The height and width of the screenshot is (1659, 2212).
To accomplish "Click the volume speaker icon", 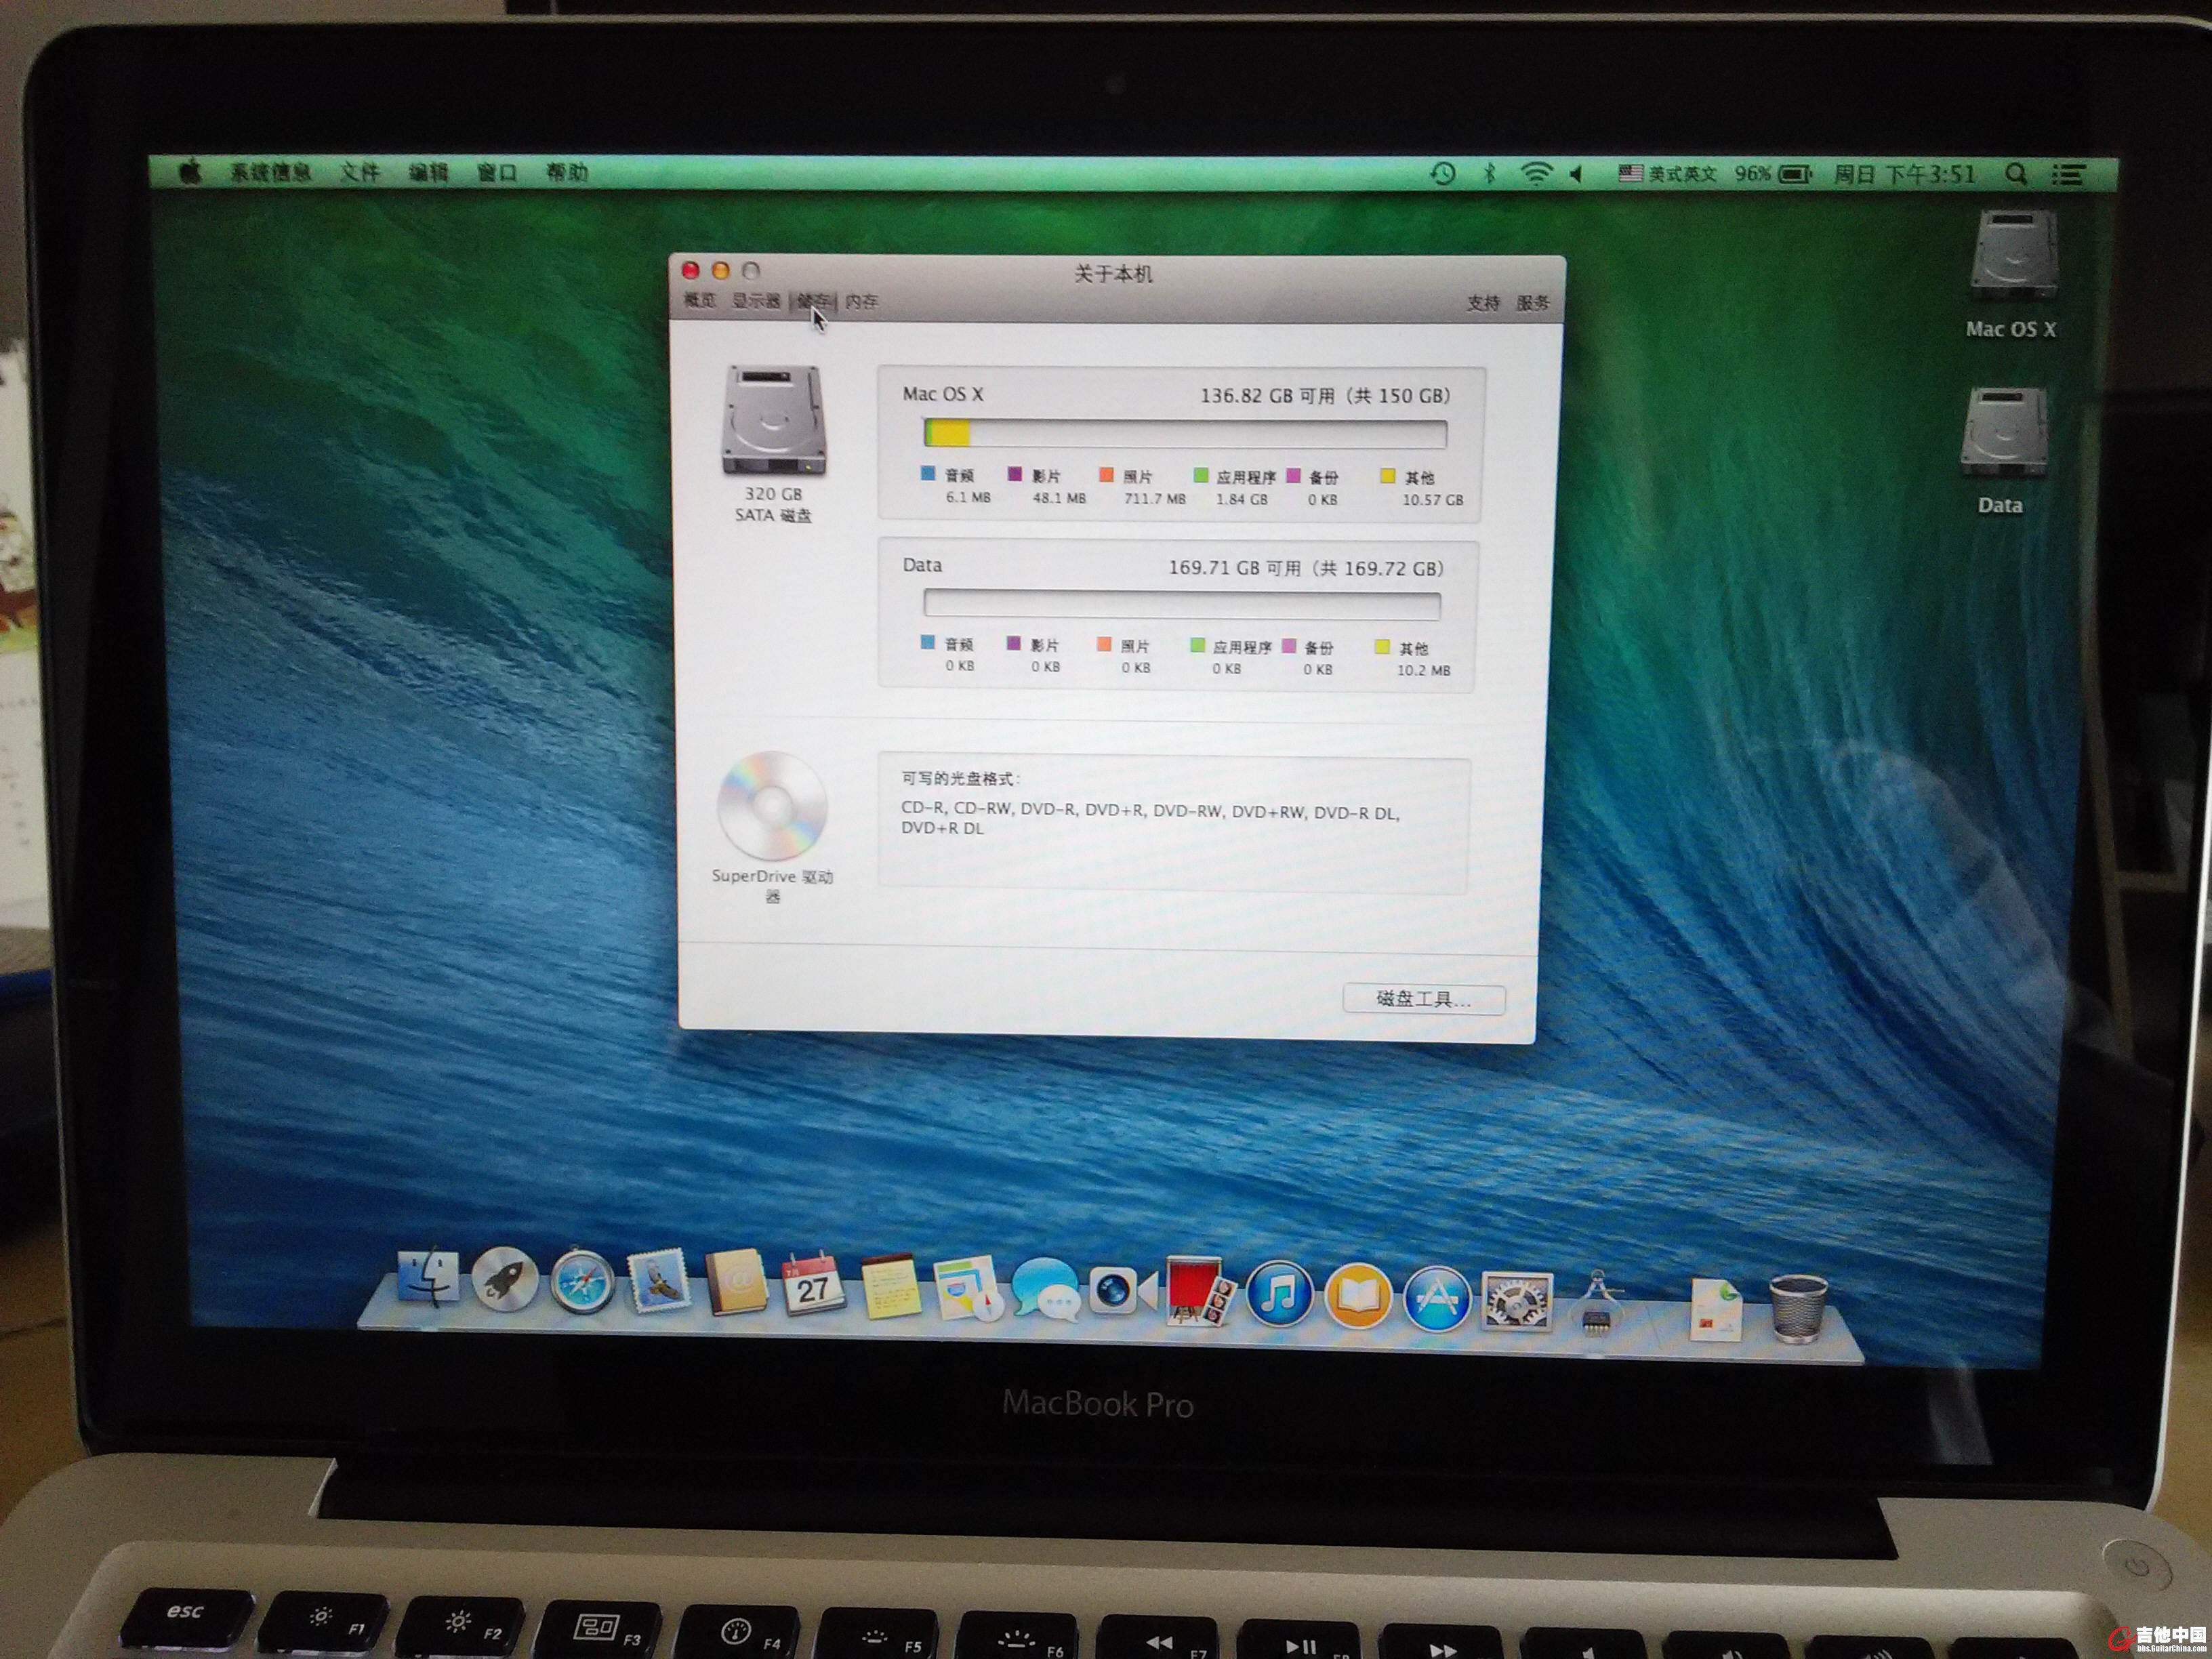I will tap(1577, 174).
